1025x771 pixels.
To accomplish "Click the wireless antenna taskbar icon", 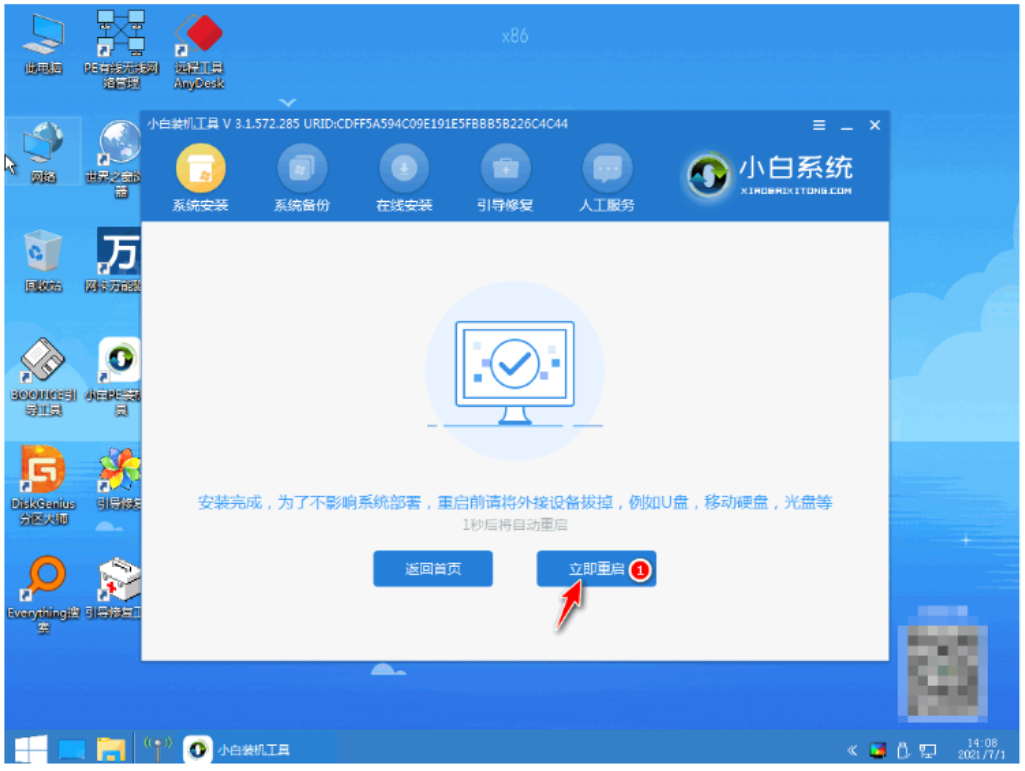I will [x=158, y=749].
